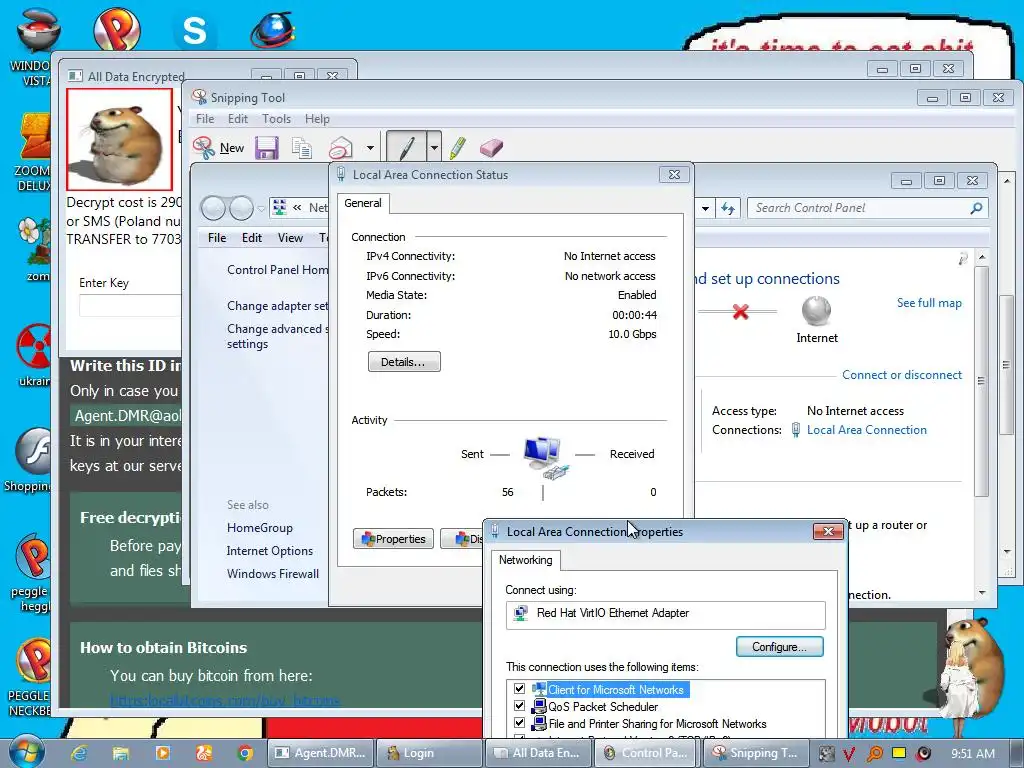
Task: Open Windows Firewall under See also
Action: click(272, 573)
